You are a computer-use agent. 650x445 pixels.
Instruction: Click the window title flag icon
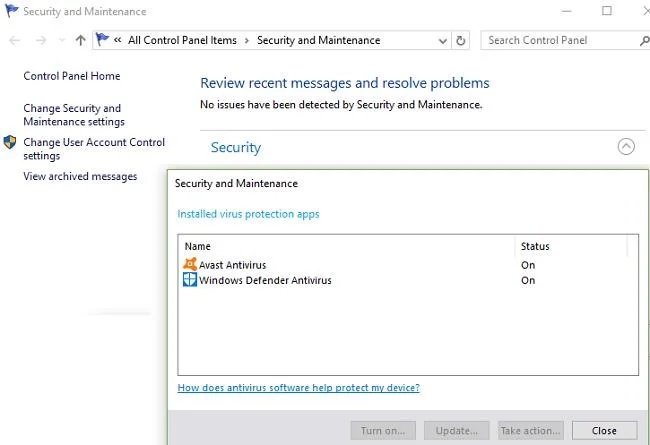point(11,11)
